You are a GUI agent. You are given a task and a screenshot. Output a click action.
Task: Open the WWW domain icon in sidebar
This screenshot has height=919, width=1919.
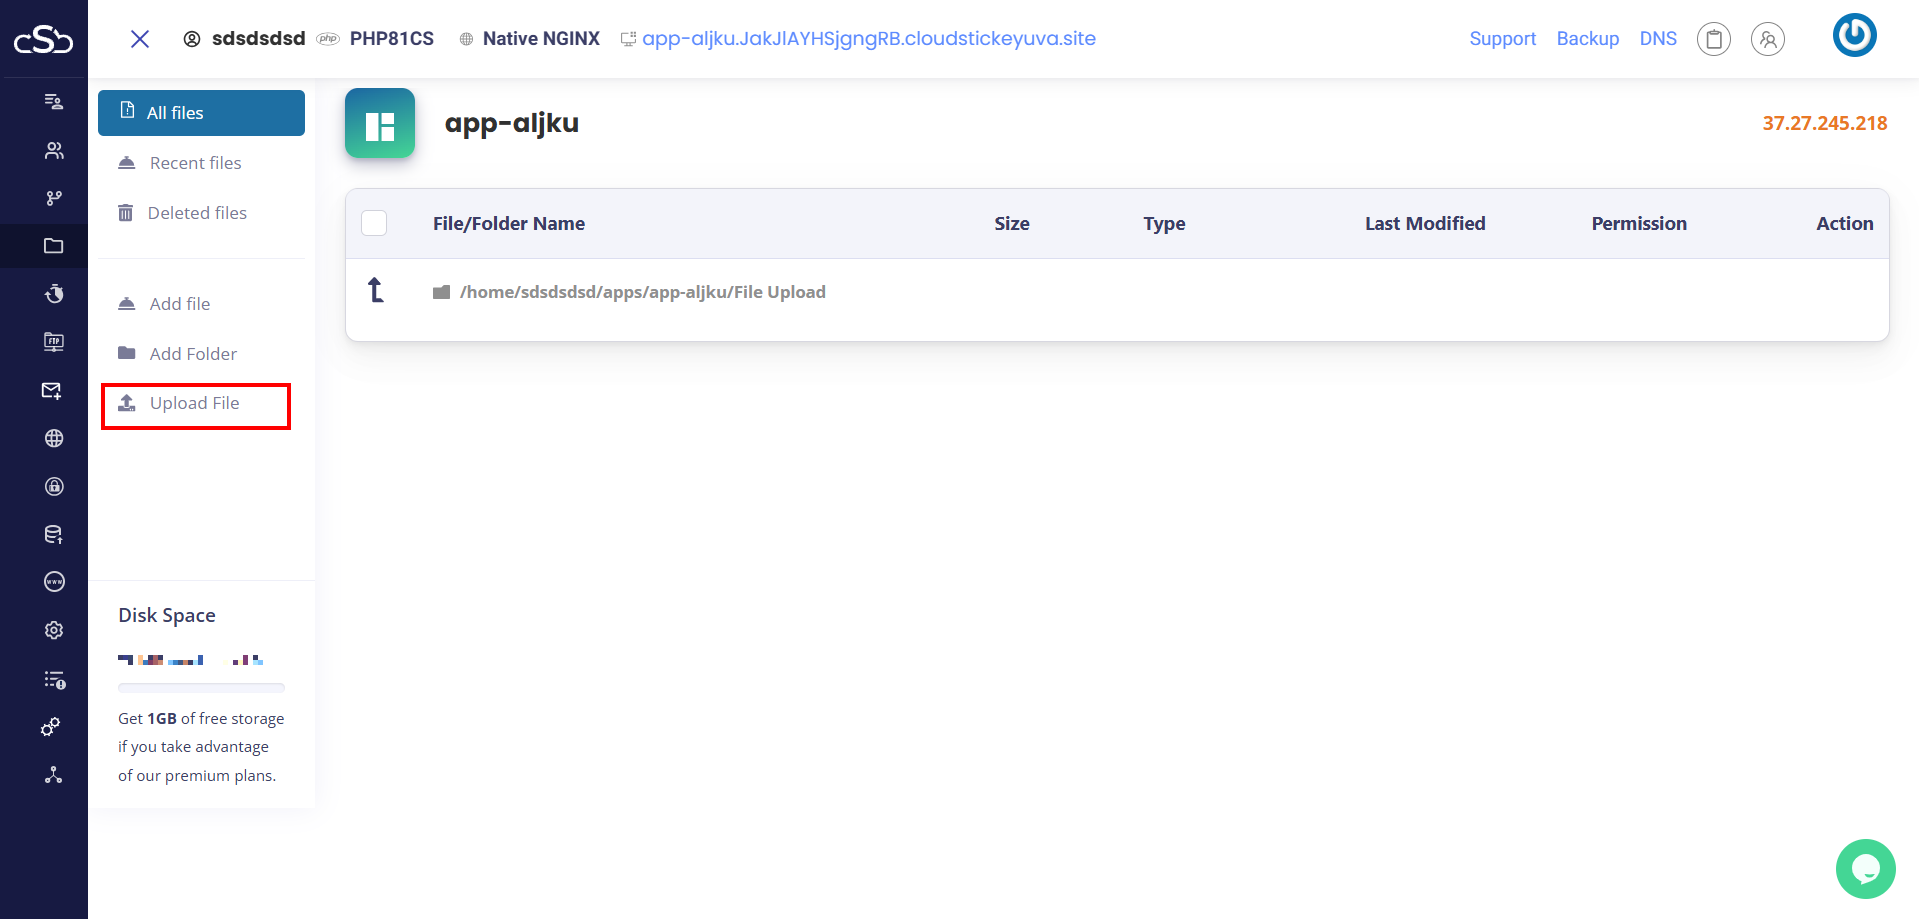click(54, 582)
